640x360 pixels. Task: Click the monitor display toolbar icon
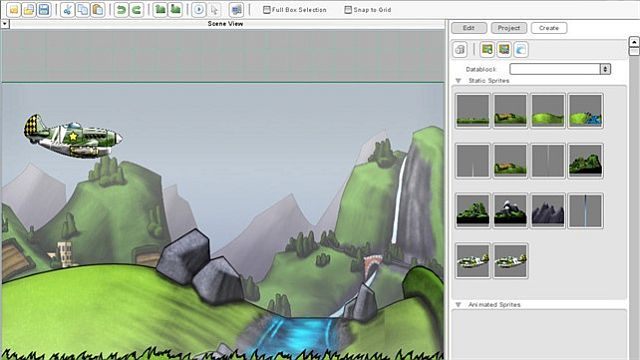(236, 9)
